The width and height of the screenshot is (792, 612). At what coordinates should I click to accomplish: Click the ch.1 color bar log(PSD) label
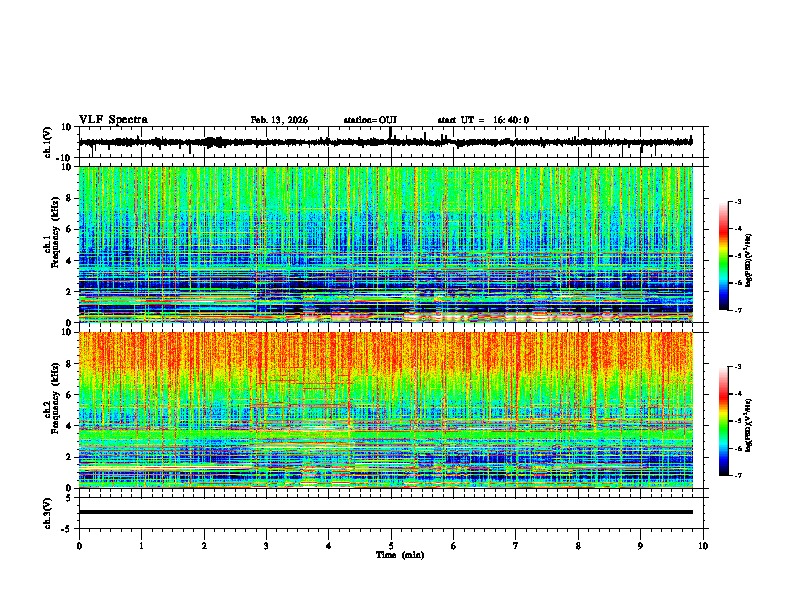tap(748, 260)
